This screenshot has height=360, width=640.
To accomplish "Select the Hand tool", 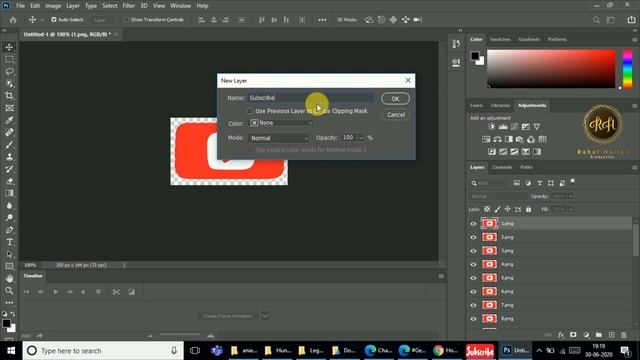I will [x=9, y=279].
